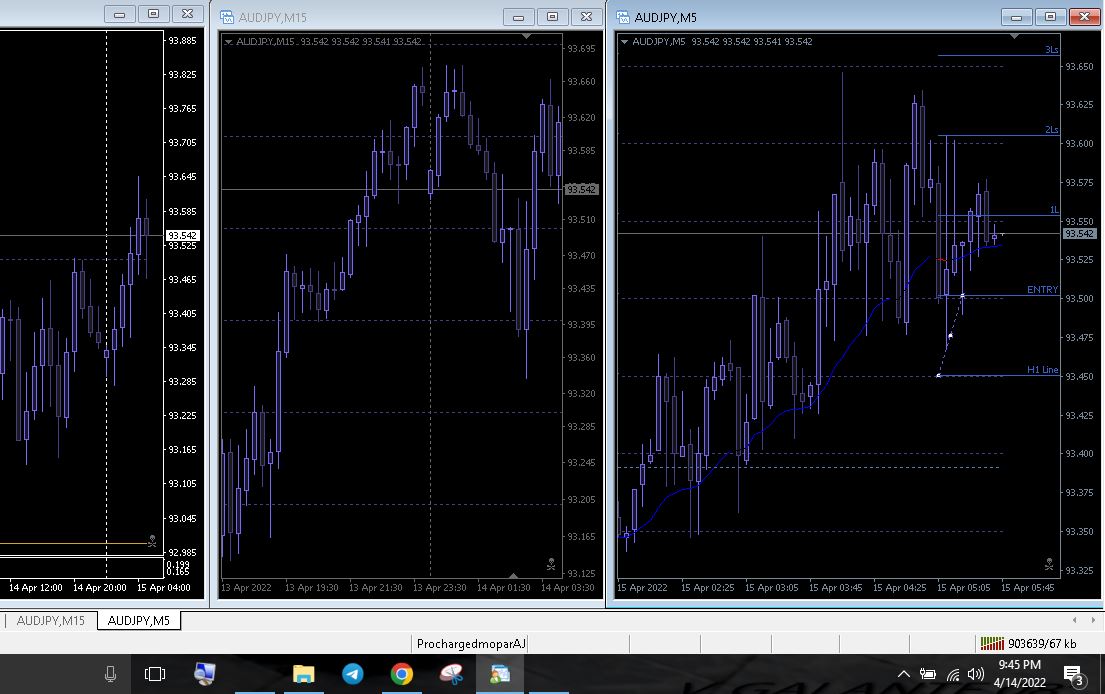1105x694 pixels.
Task: Open the header dropdown arrow in AUDJPY,M5 chart
Action: [x=624, y=42]
